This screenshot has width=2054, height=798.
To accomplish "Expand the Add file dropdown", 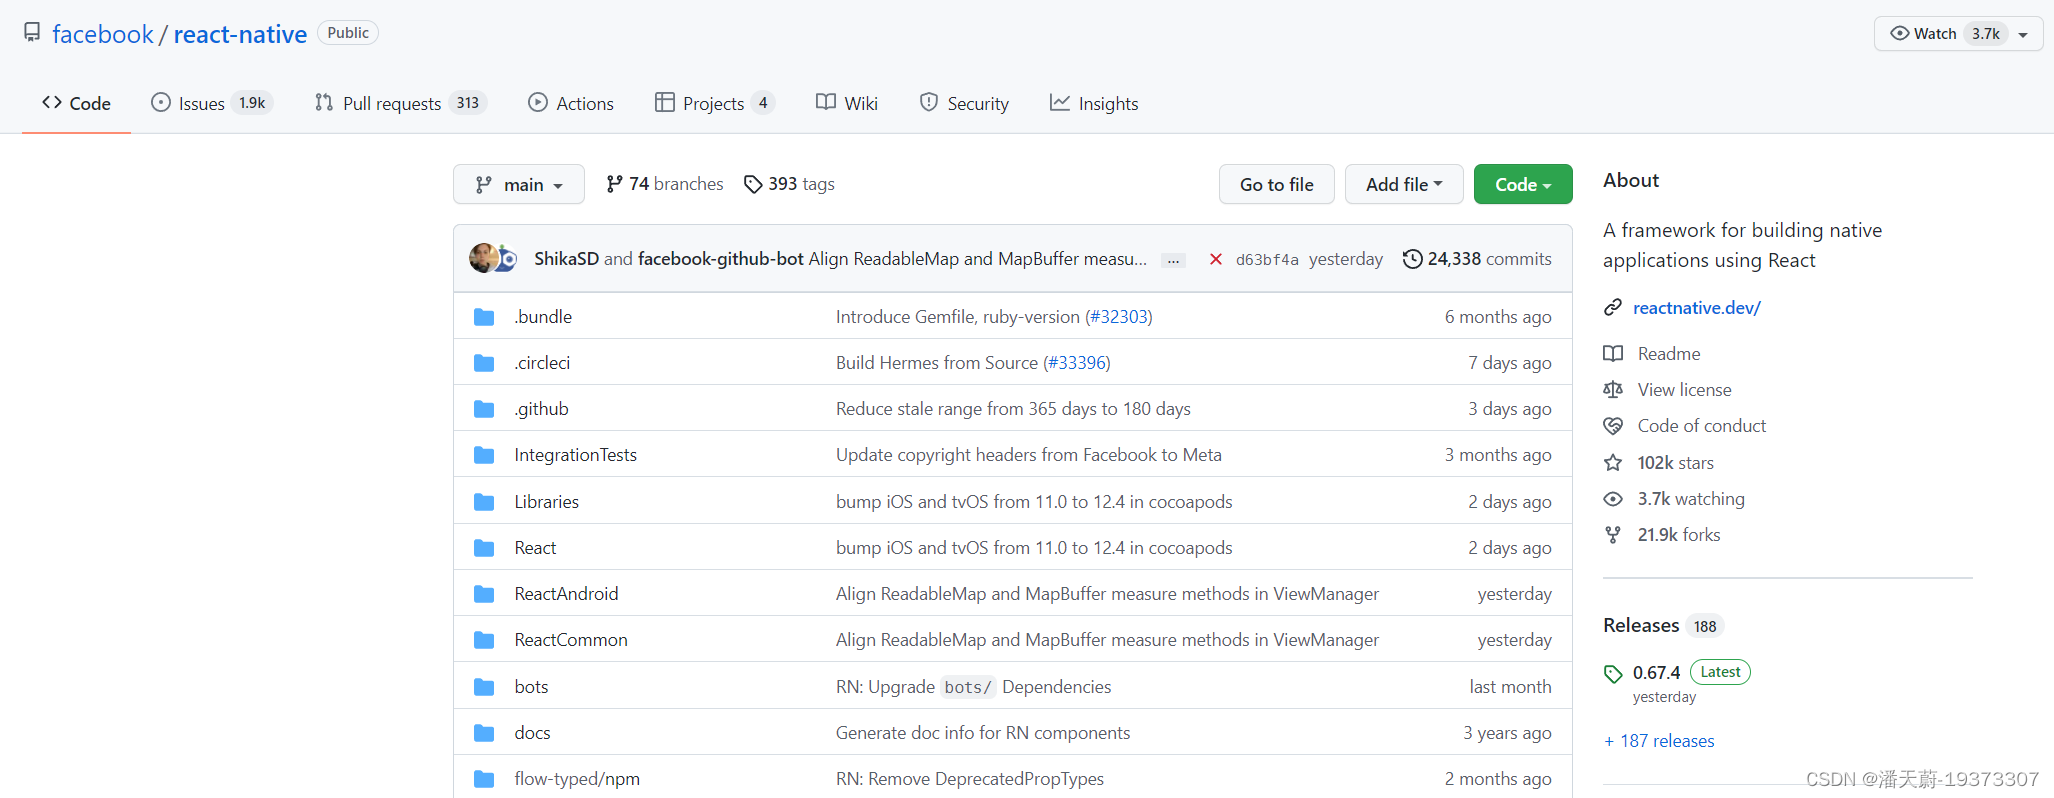I will pyautogui.click(x=1404, y=184).
